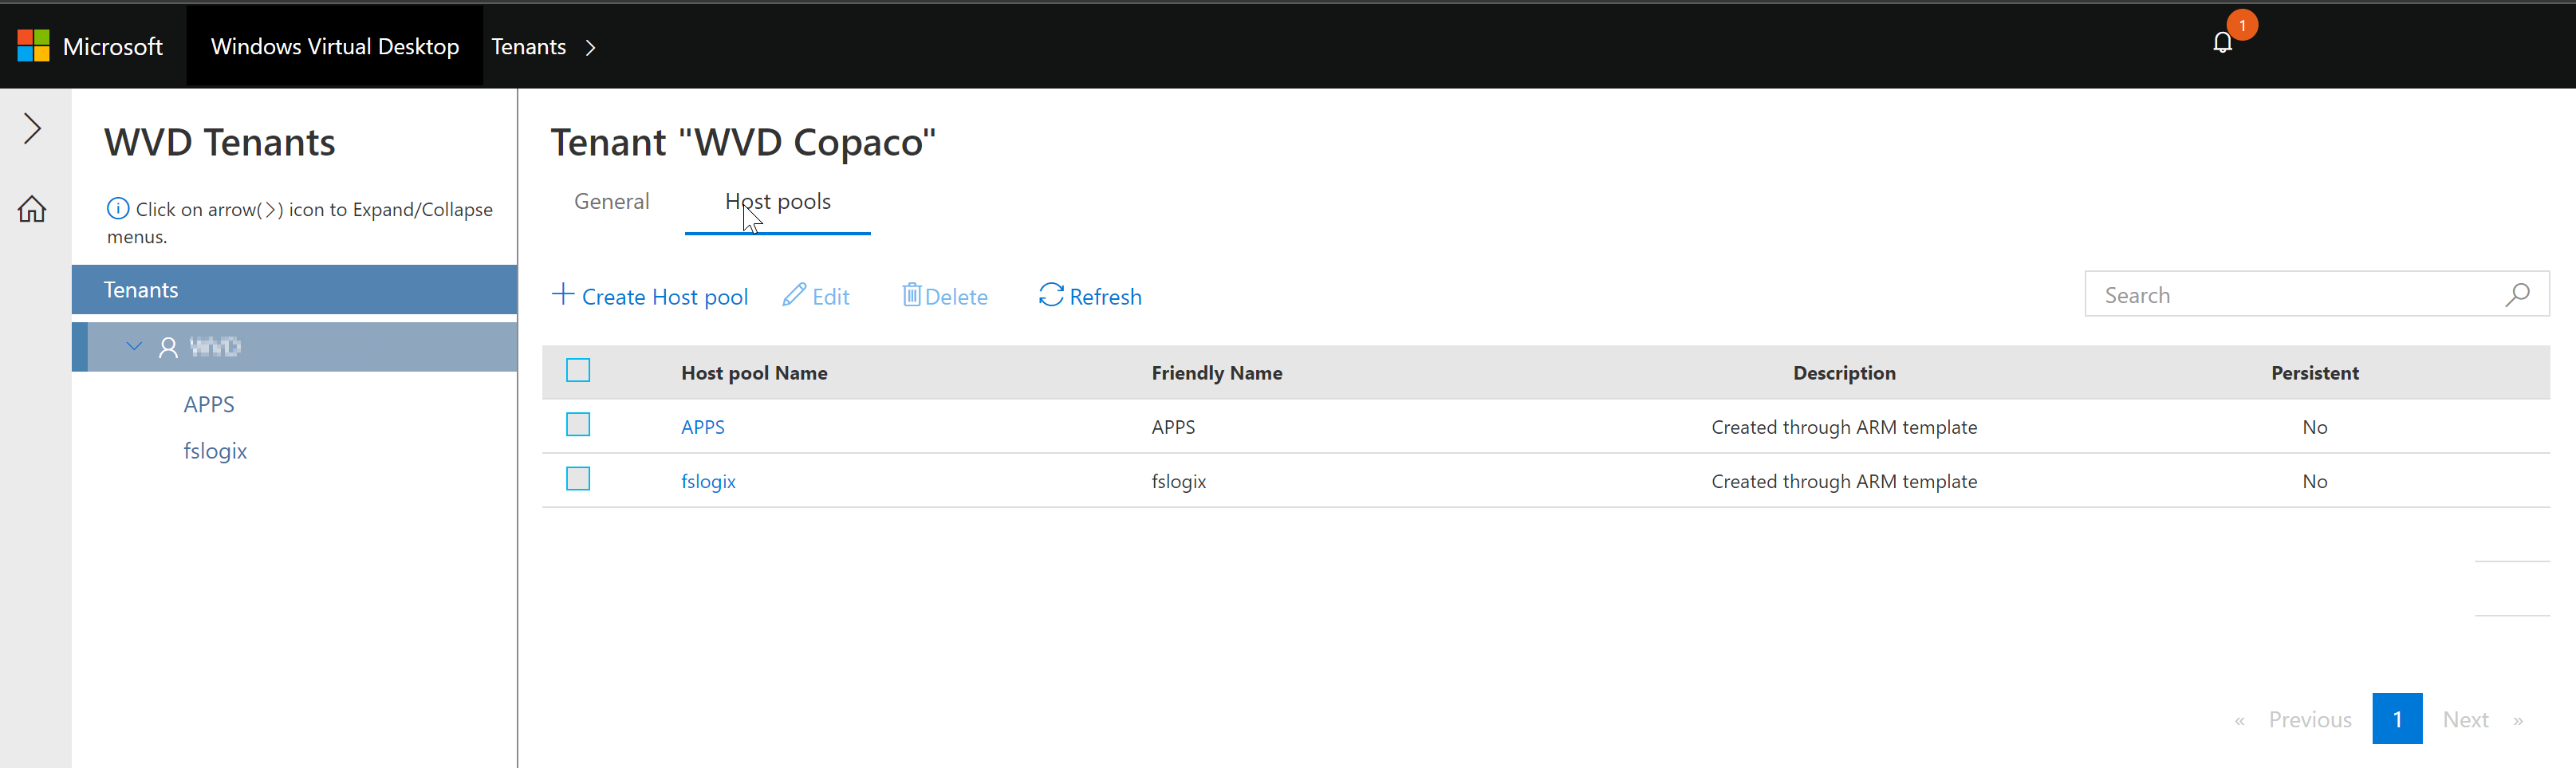This screenshot has height=768, width=2576.
Task: Click the Delete trash can button
Action: pos(944,296)
